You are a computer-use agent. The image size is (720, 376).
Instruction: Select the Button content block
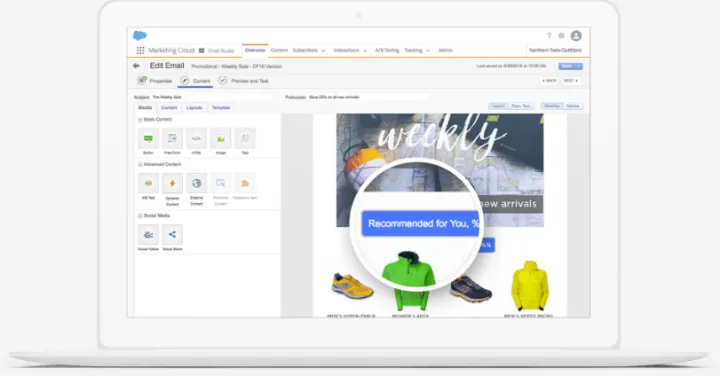coord(148,139)
